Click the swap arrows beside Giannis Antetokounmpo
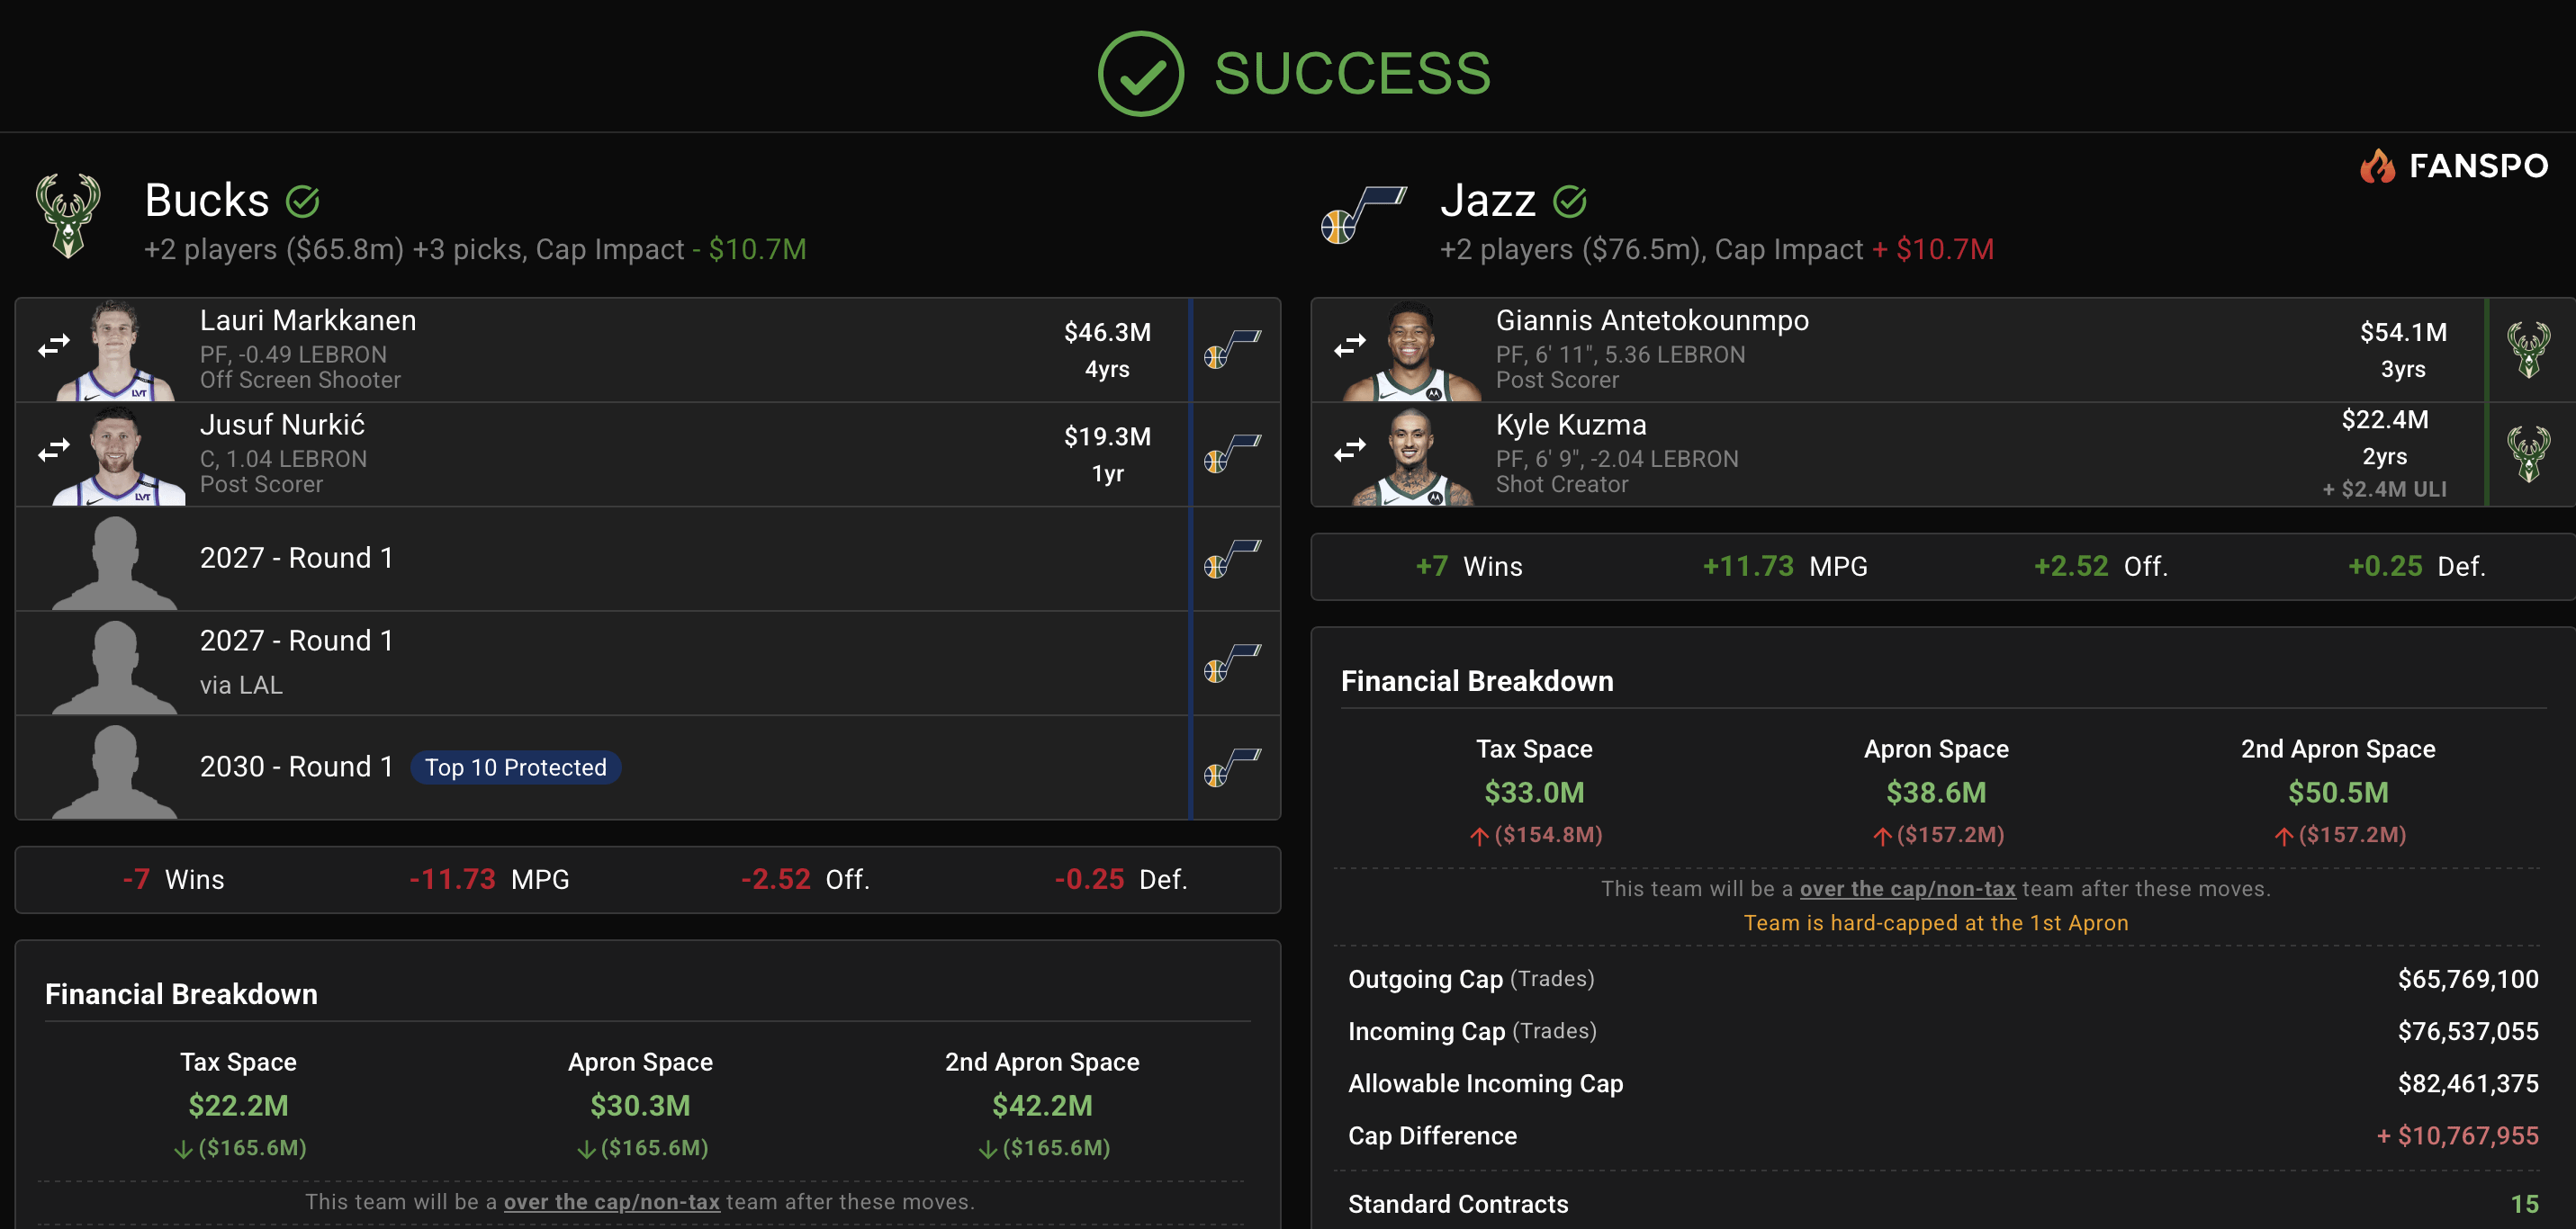 [x=1349, y=346]
